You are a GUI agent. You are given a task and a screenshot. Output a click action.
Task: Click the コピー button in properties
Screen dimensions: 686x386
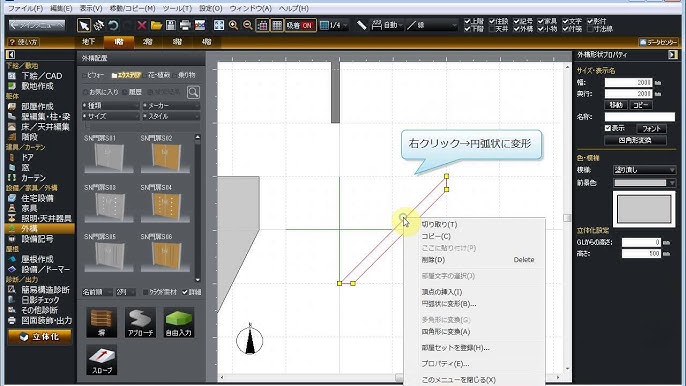[641, 105]
